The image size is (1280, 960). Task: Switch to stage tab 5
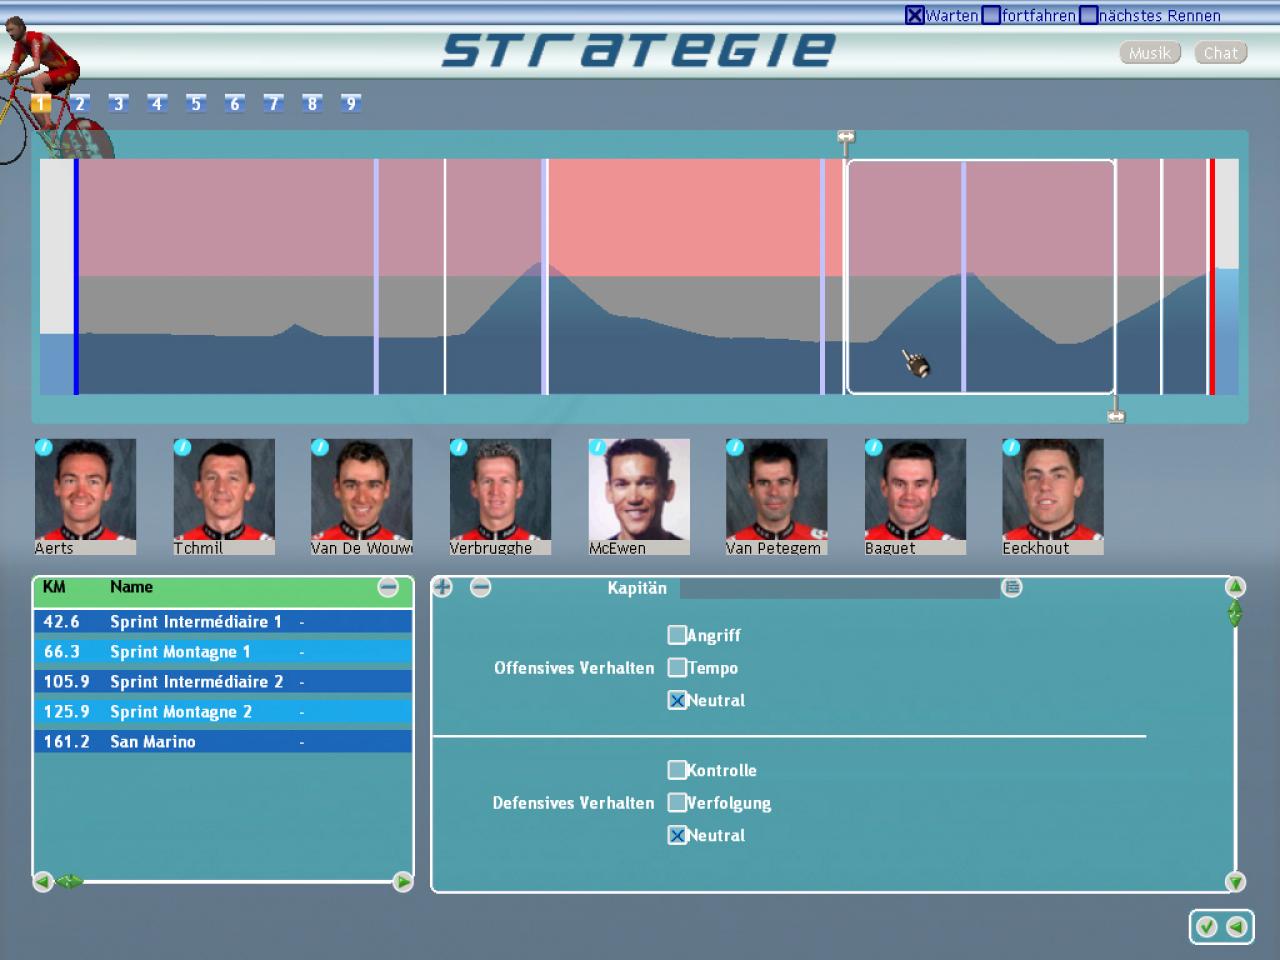pyautogui.click(x=196, y=103)
